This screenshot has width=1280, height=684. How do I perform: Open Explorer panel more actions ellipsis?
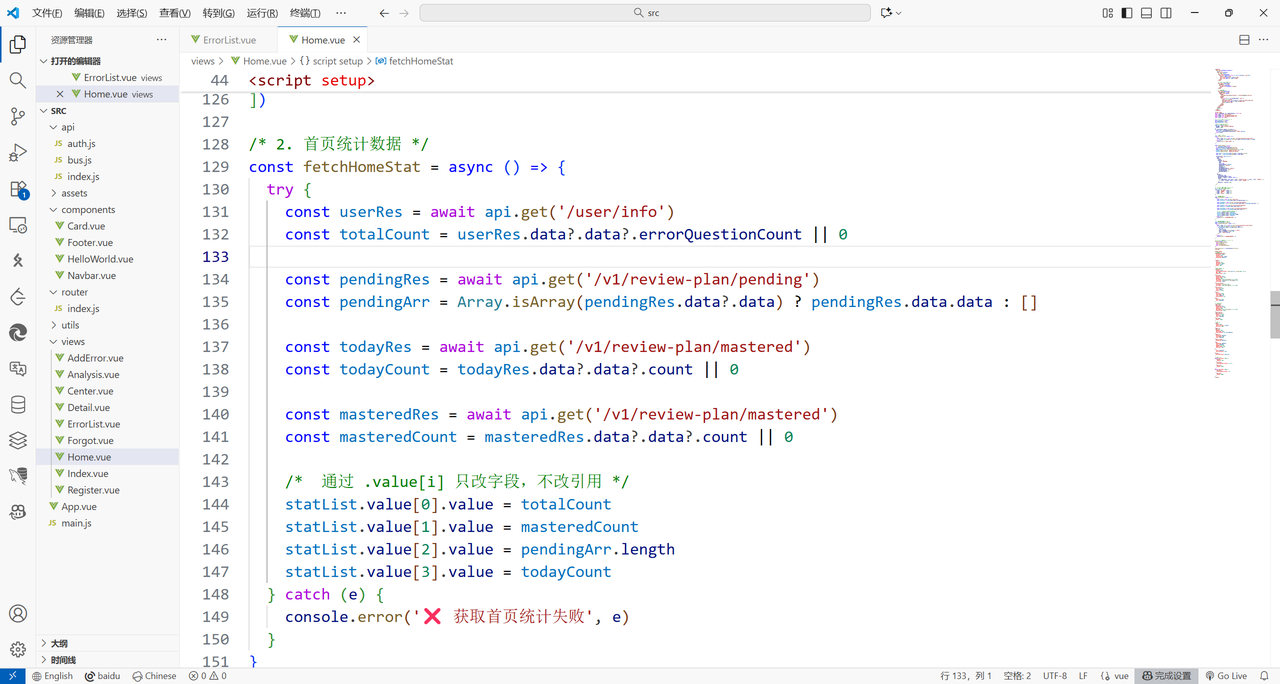[162, 40]
